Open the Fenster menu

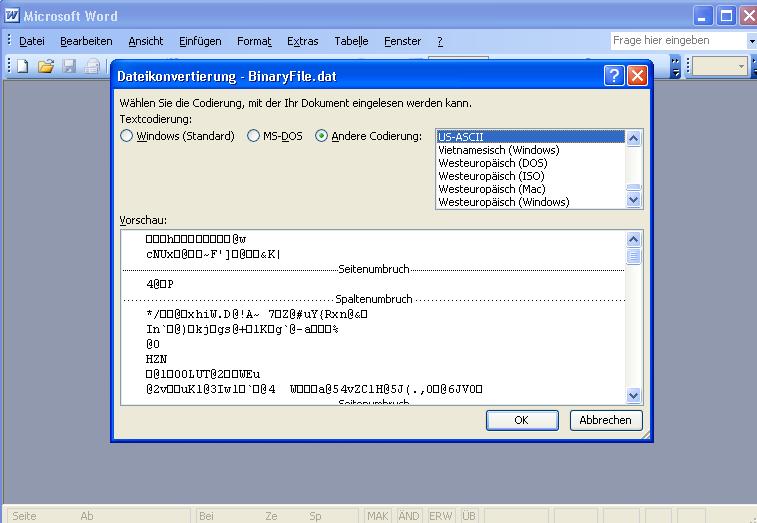[x=402, y=42]
